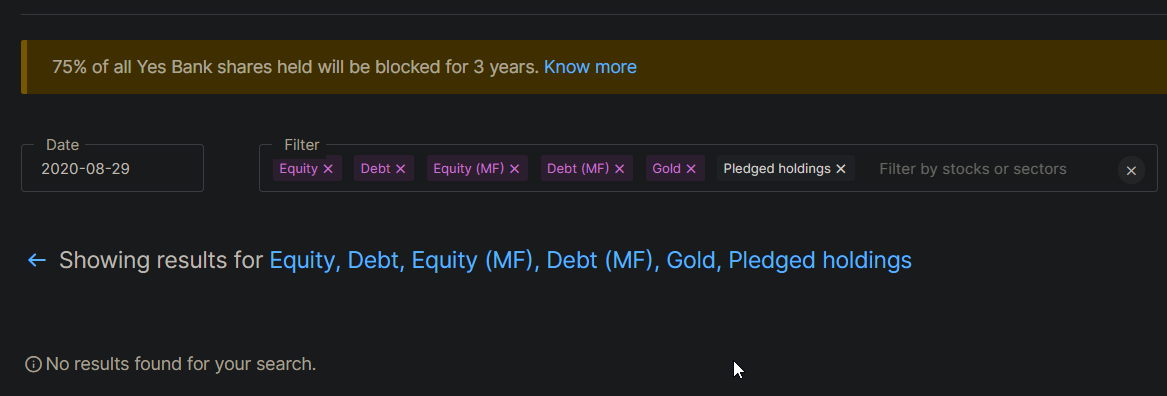The width and height of the screenshot is (1167, 396).
Task: Remove the Equity (MF) filter tag
Action: pyautogui.click(x=514, y=169)
